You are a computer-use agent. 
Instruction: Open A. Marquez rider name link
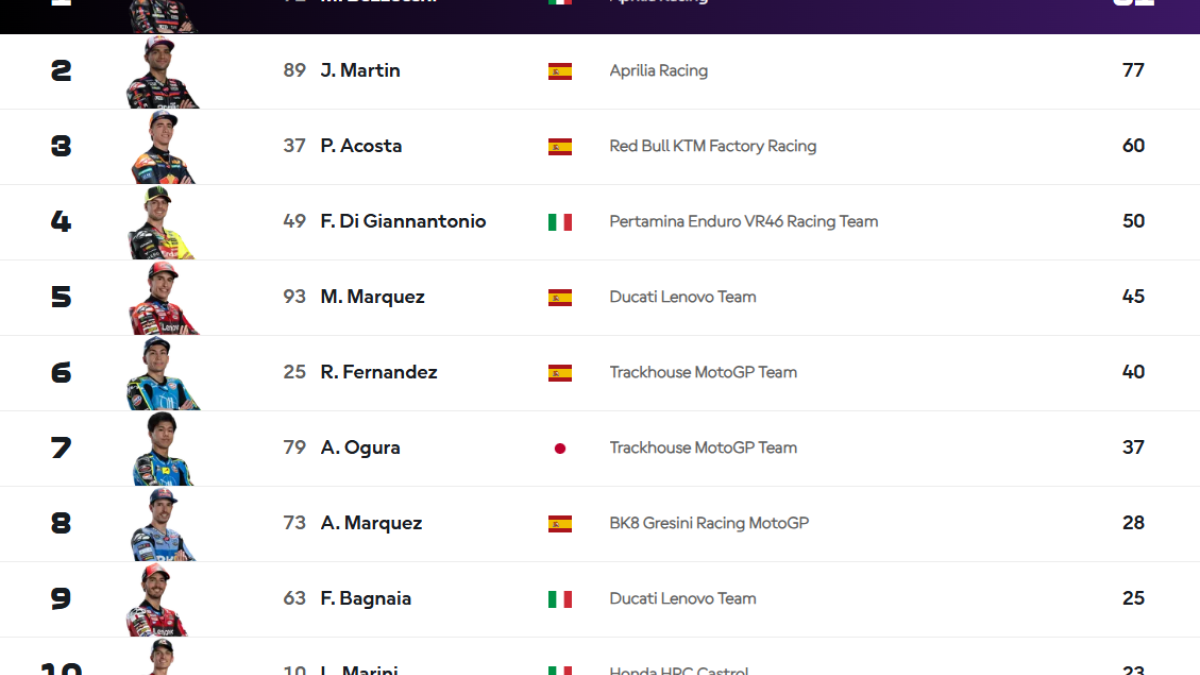coord(371,523)
